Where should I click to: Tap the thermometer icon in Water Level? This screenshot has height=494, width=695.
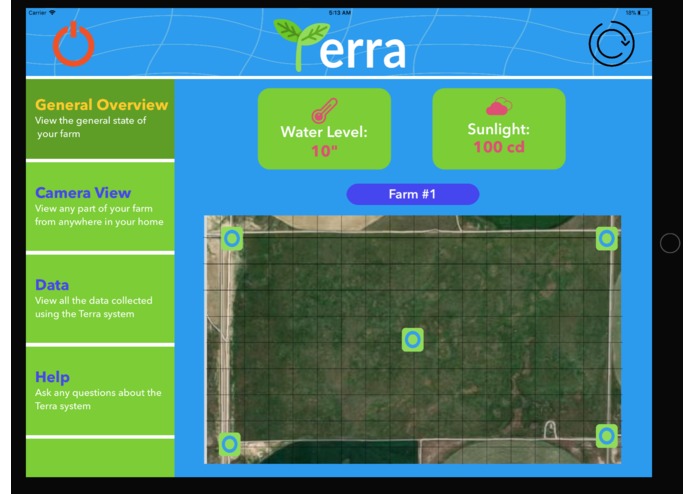(324, 110)
